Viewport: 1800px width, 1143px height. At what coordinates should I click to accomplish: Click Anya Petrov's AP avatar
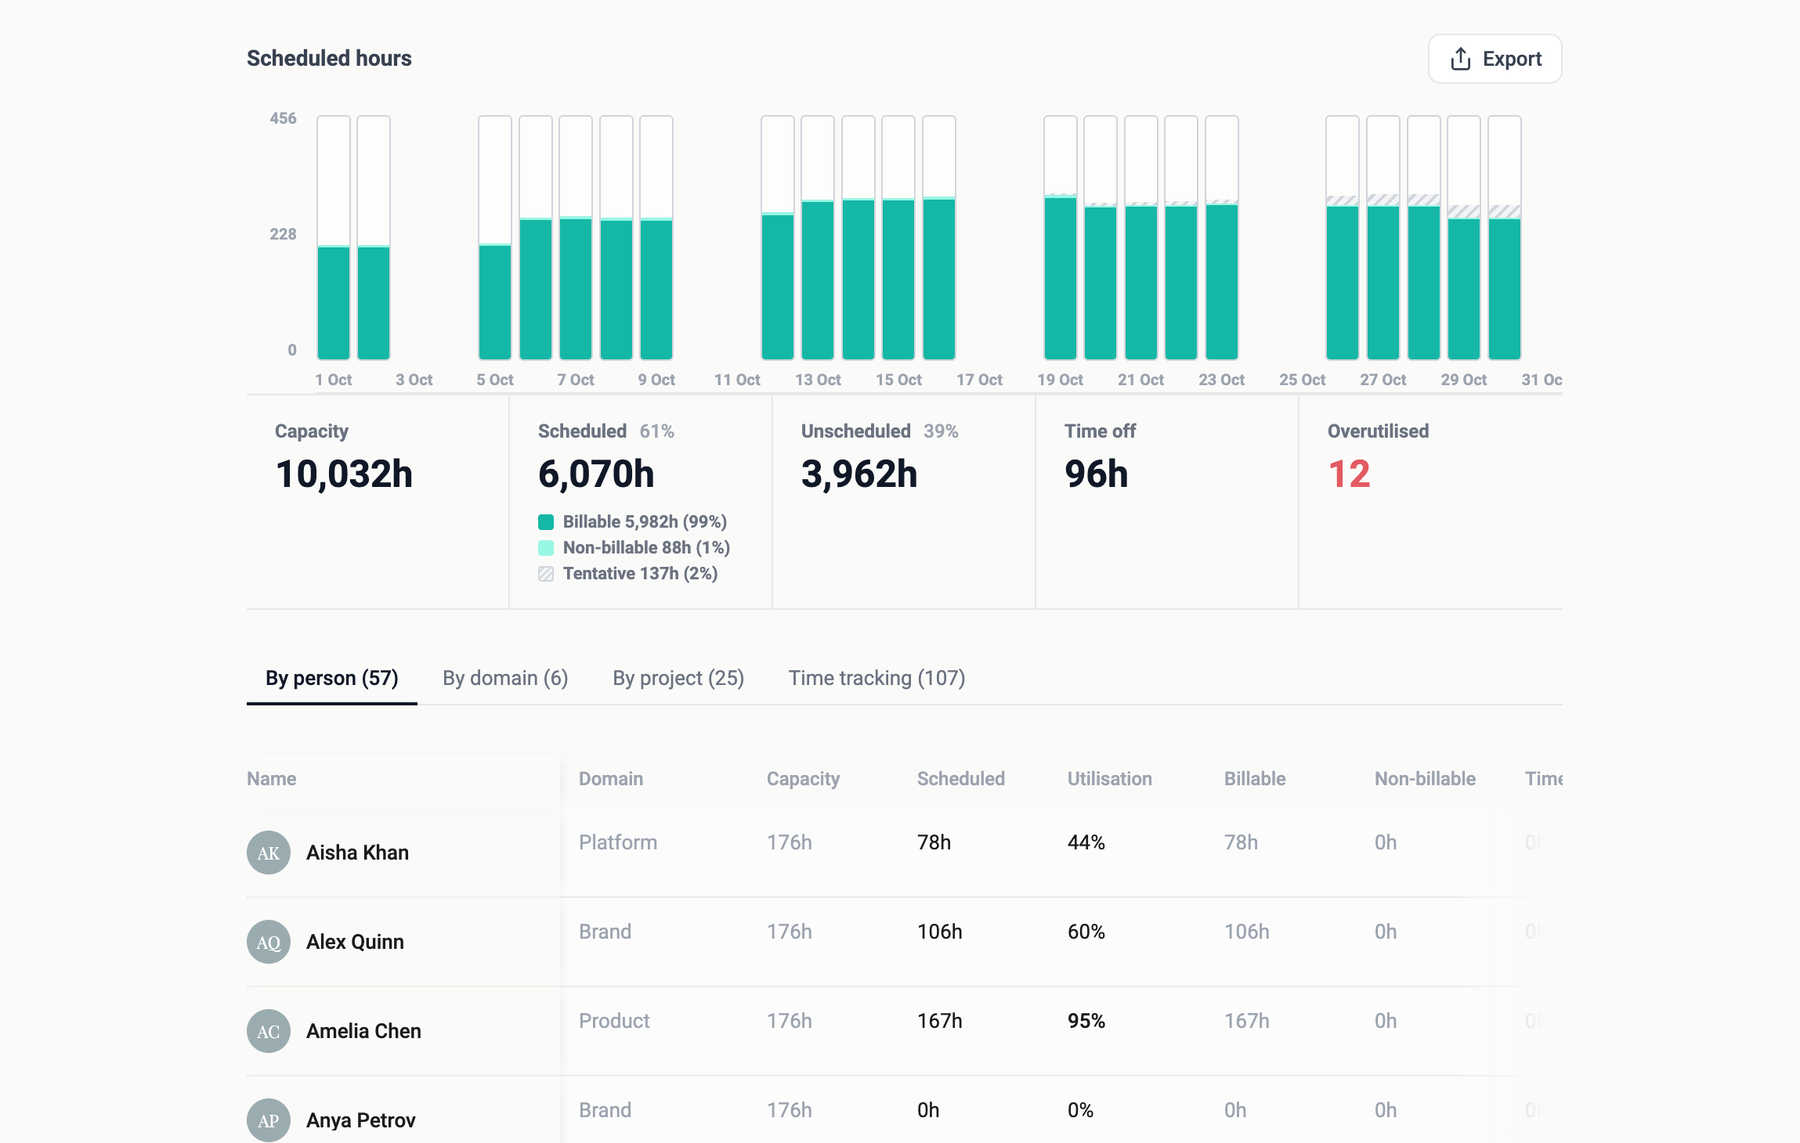pos(268,1120)
